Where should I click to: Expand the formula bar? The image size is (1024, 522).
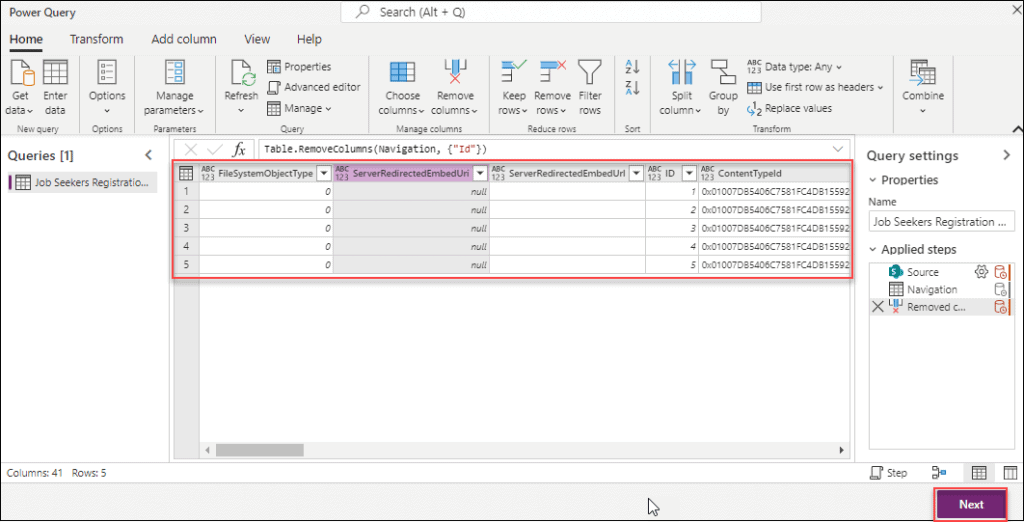click(x=838, y=150)
